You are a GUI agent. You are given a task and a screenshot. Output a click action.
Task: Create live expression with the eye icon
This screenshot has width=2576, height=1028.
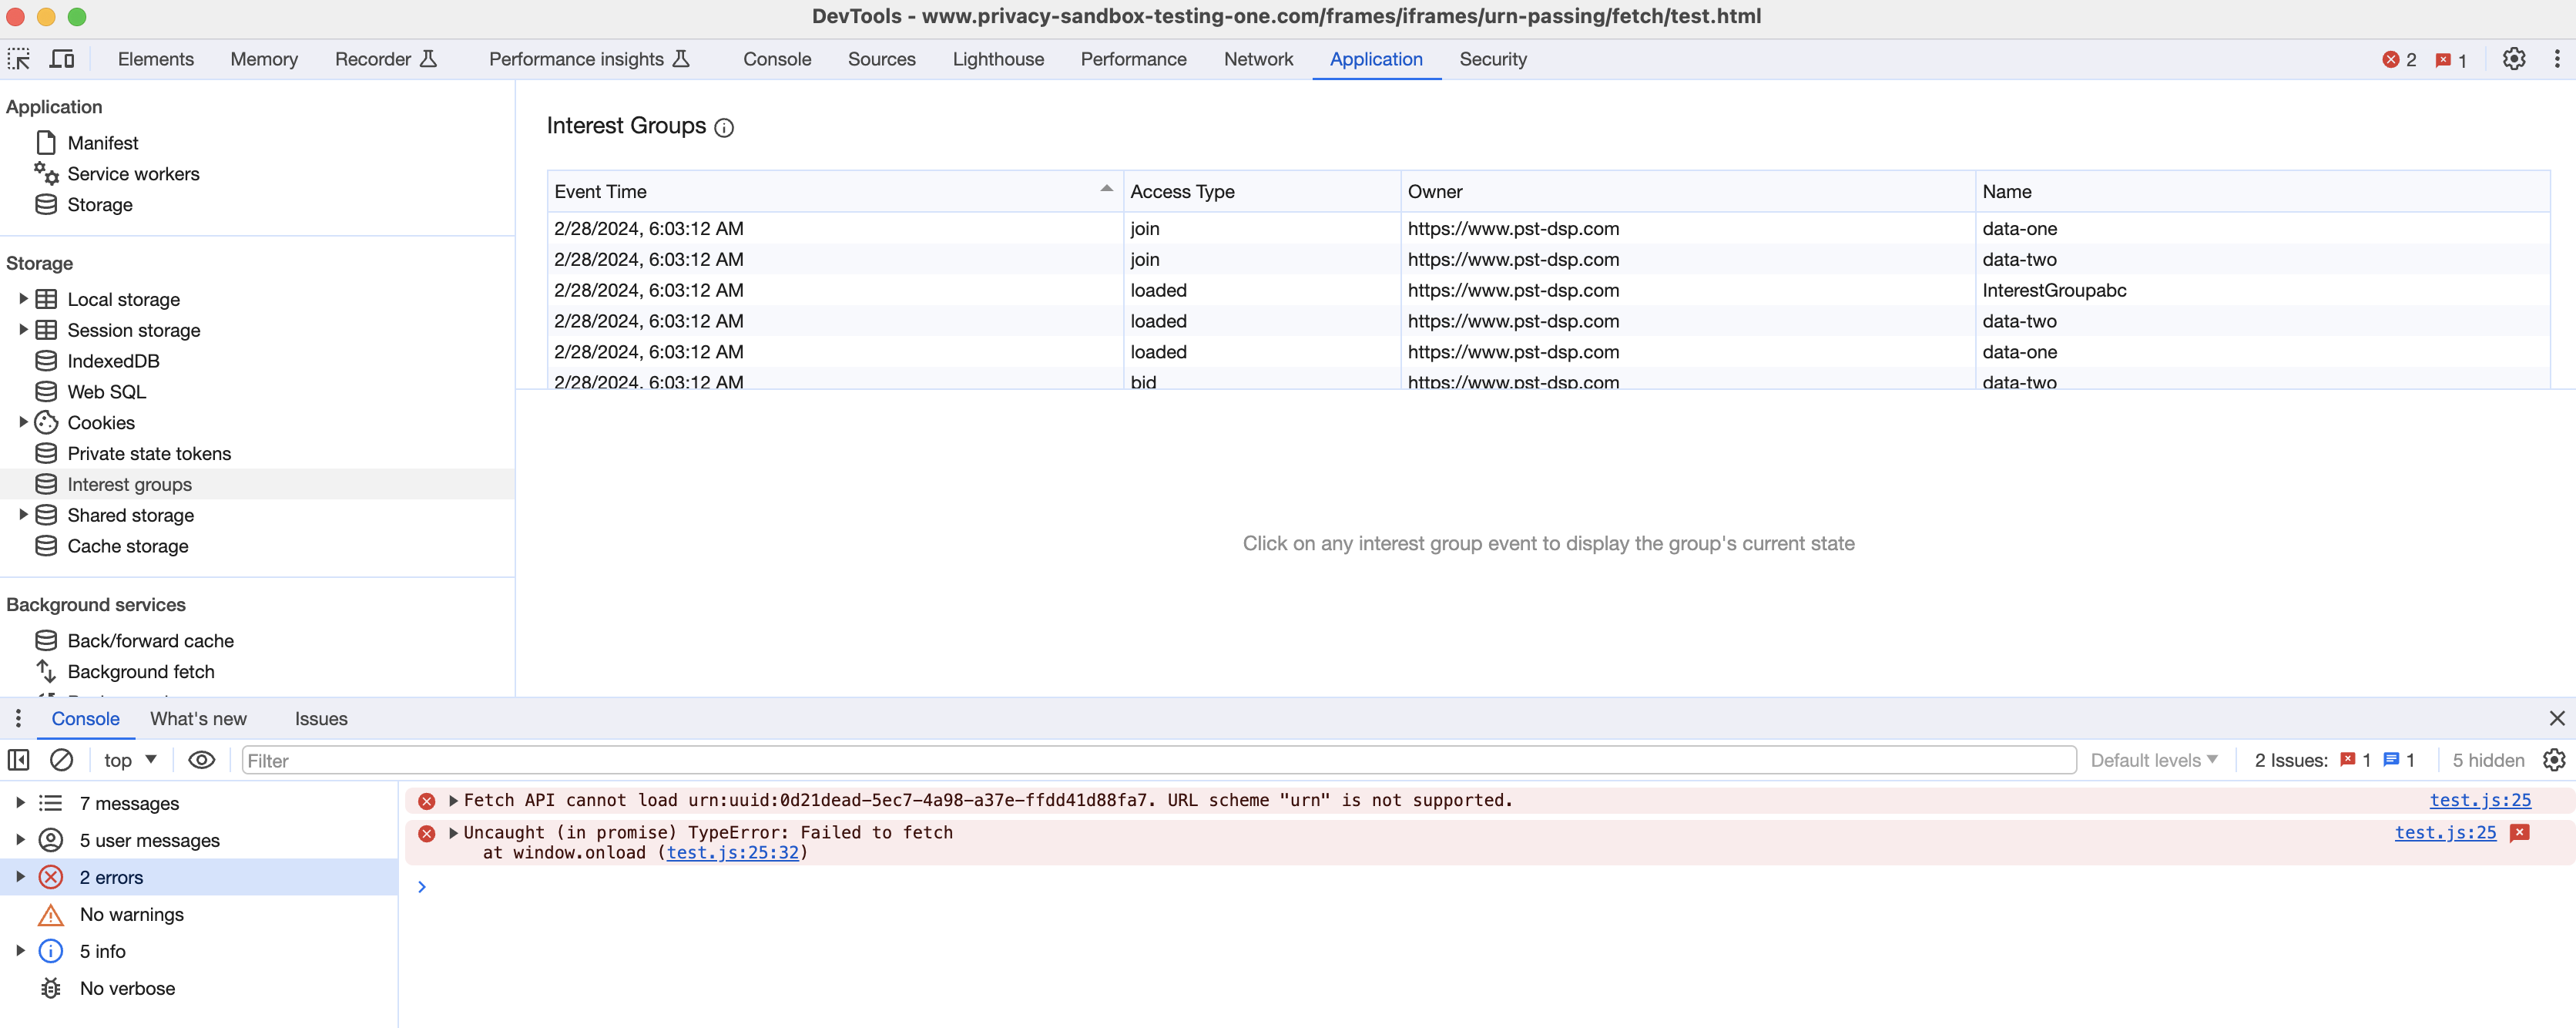click(201, 760)
